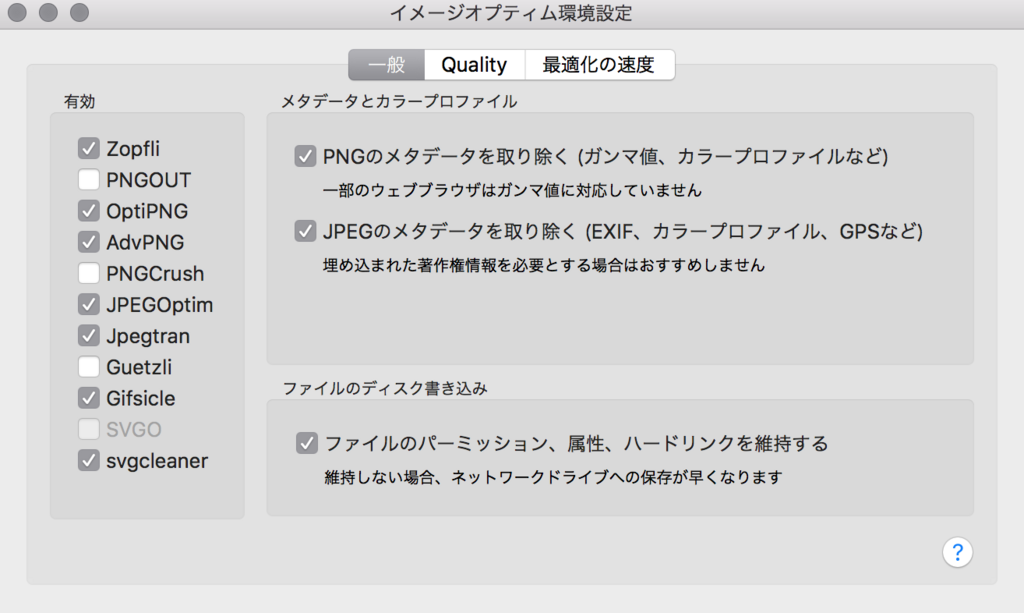This screenshot has height=613, width=1024.
Task: Open help with the question mark button
Action: [957, 552]
